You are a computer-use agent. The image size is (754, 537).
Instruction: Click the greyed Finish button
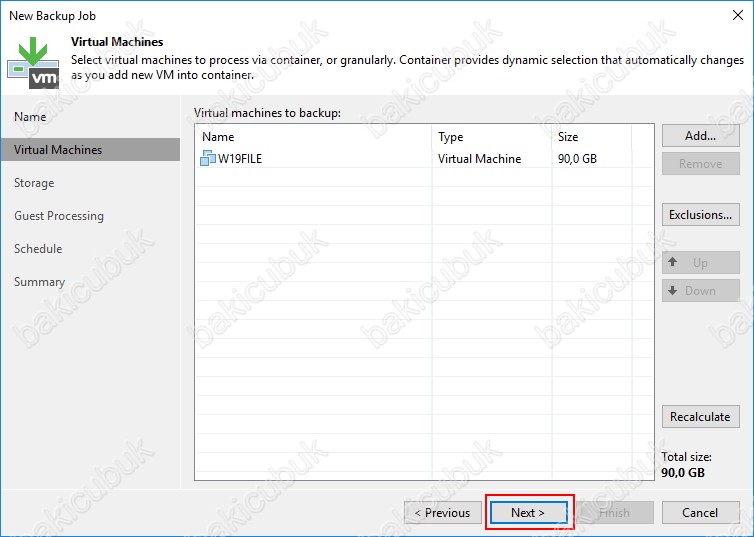click(x=615, y=512)
